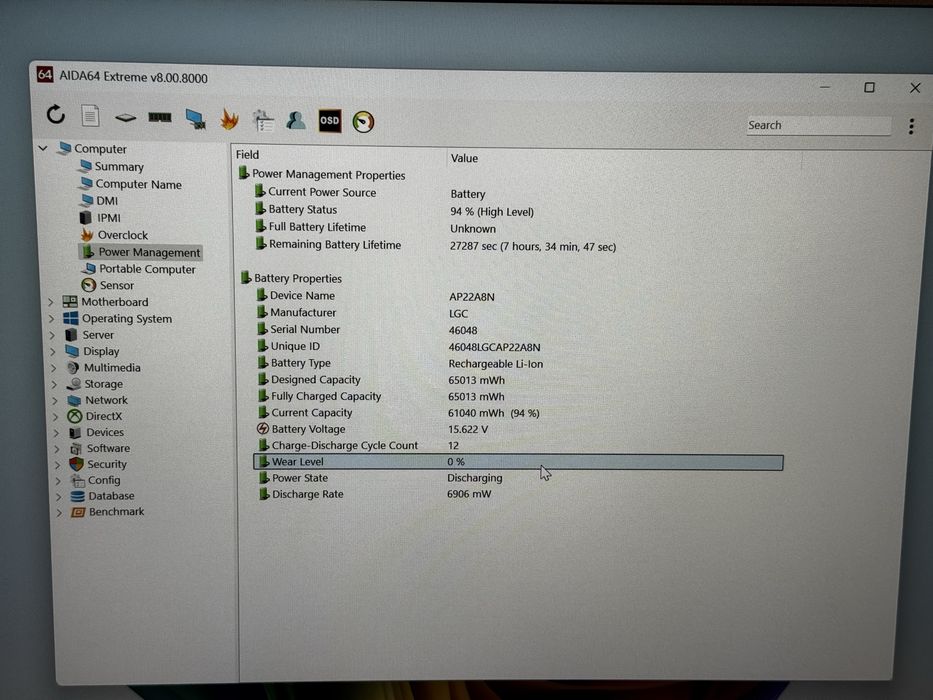Expand the Motherboard tree node
The height and width of the screenshot is (700, 933).
point(51,302)
